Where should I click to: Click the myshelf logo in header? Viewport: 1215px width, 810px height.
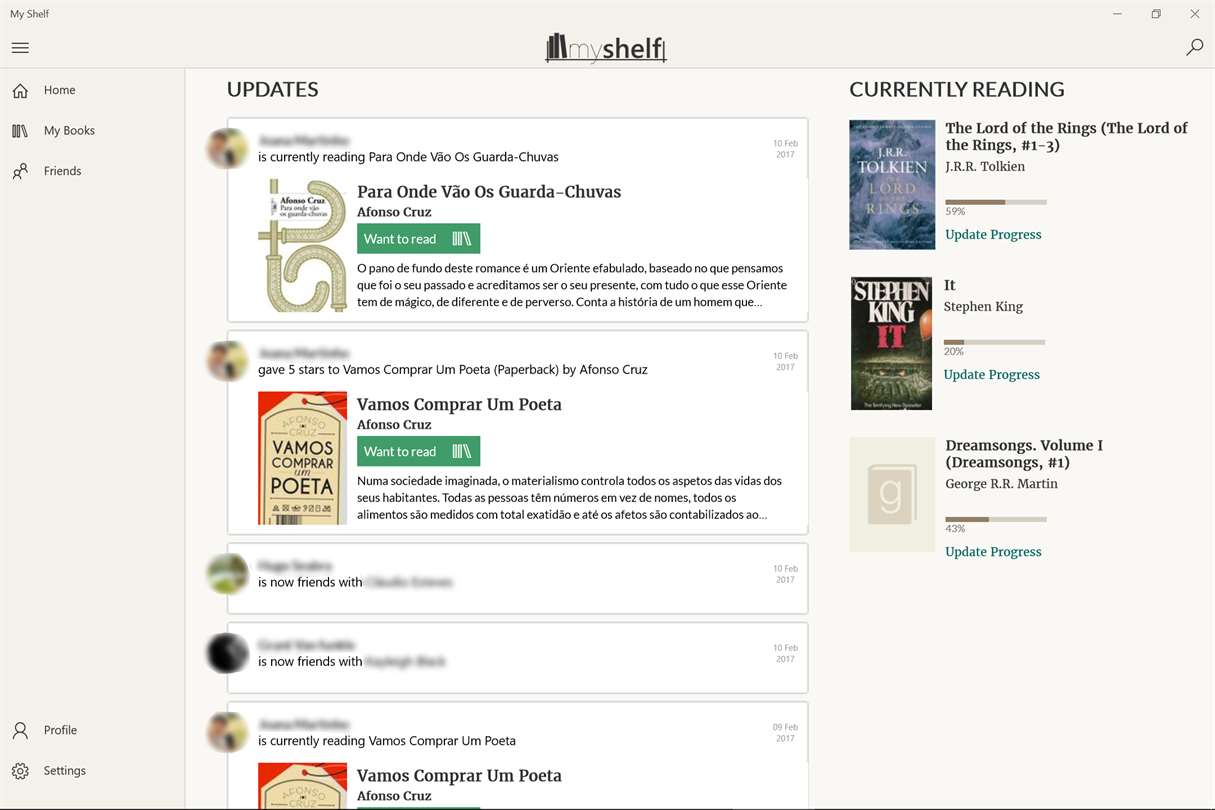[x=606, y=47]
